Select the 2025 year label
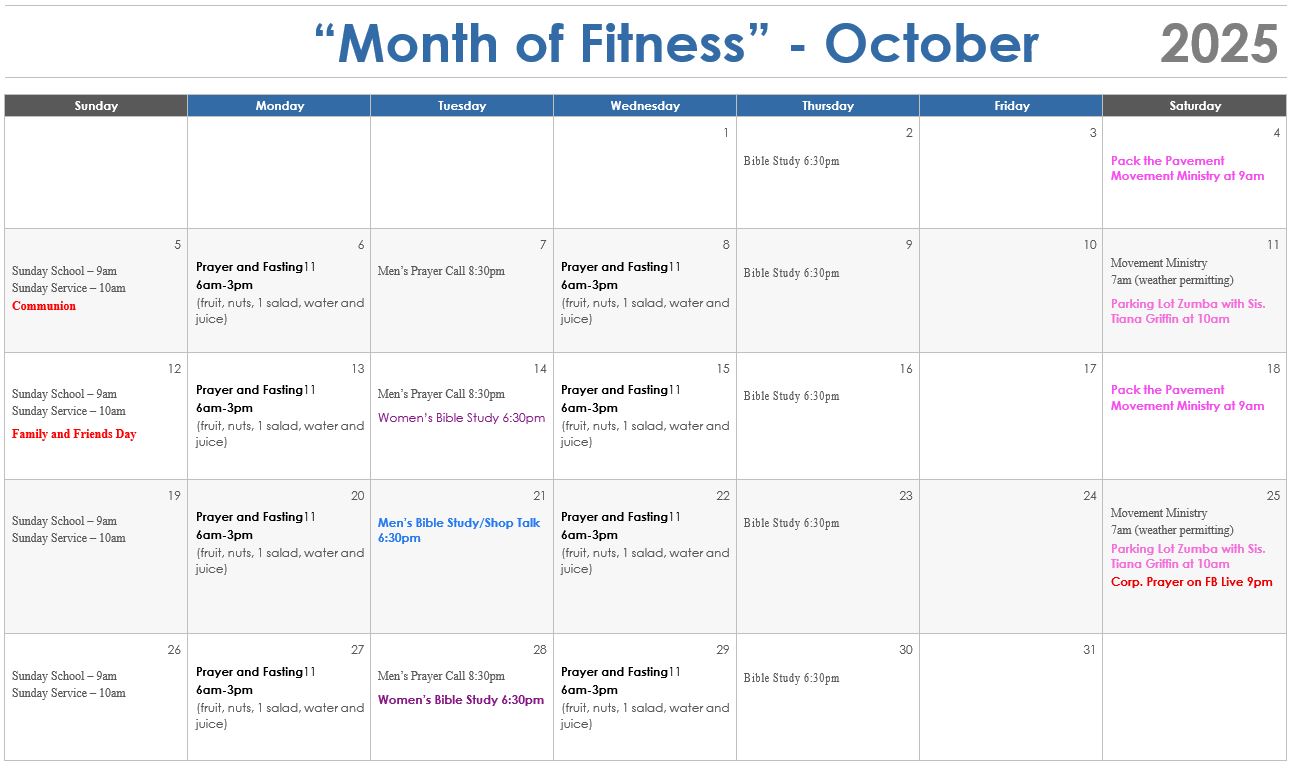Viewport: 1292px width, 769px height. (1219, 44)
